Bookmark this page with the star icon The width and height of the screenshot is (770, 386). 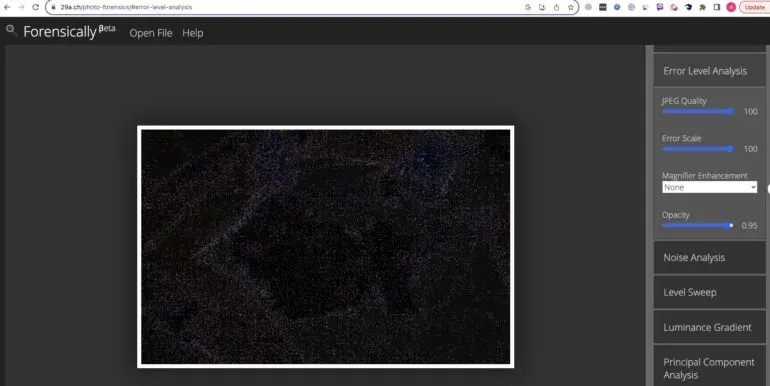click(x=571, y=7)
